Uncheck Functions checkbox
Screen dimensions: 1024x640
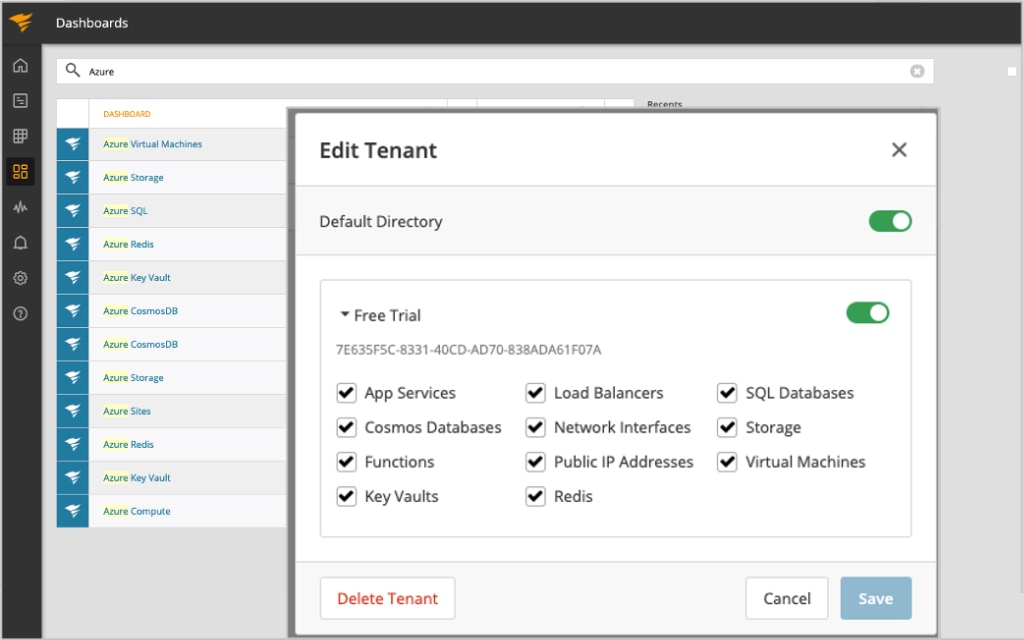click(346, 462)
